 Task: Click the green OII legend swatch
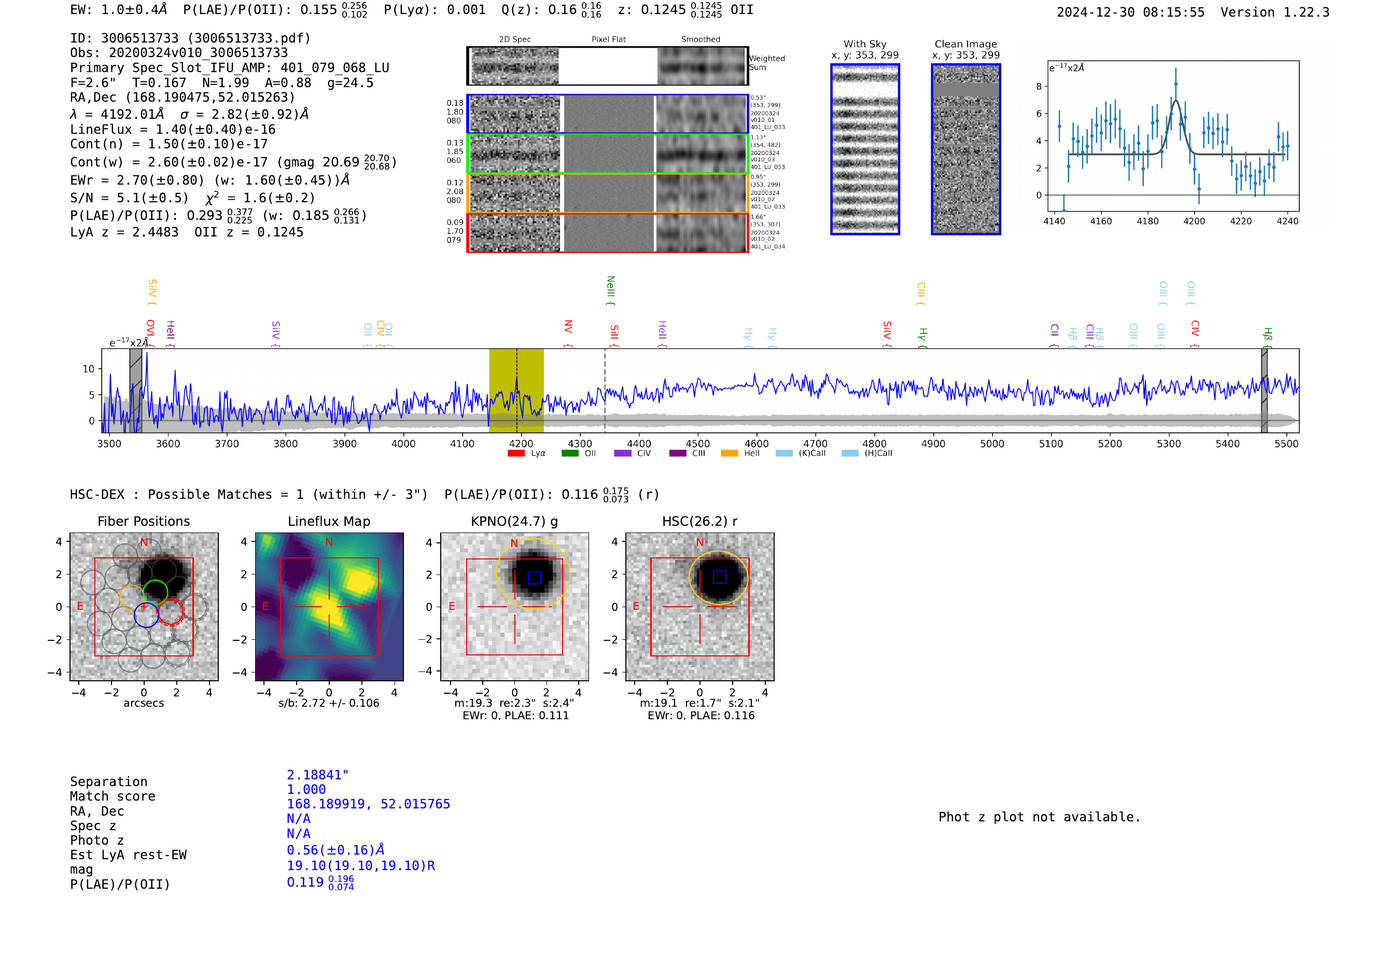pos(570,454)
